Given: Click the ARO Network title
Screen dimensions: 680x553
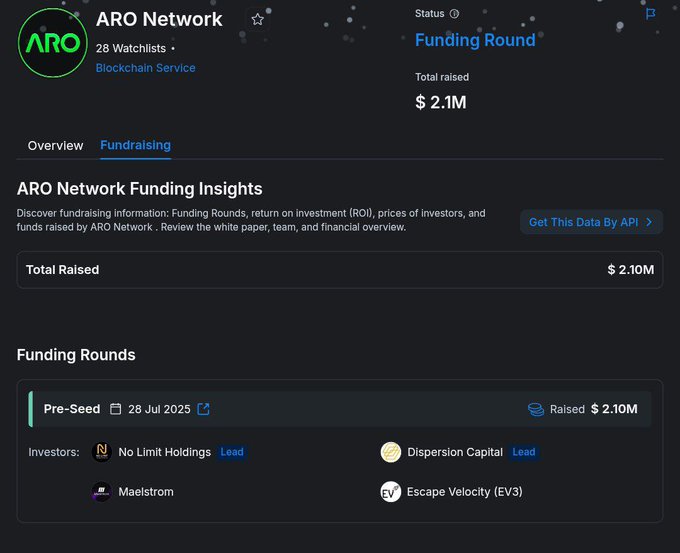Looking at the screenshot, I should point(159,19).
